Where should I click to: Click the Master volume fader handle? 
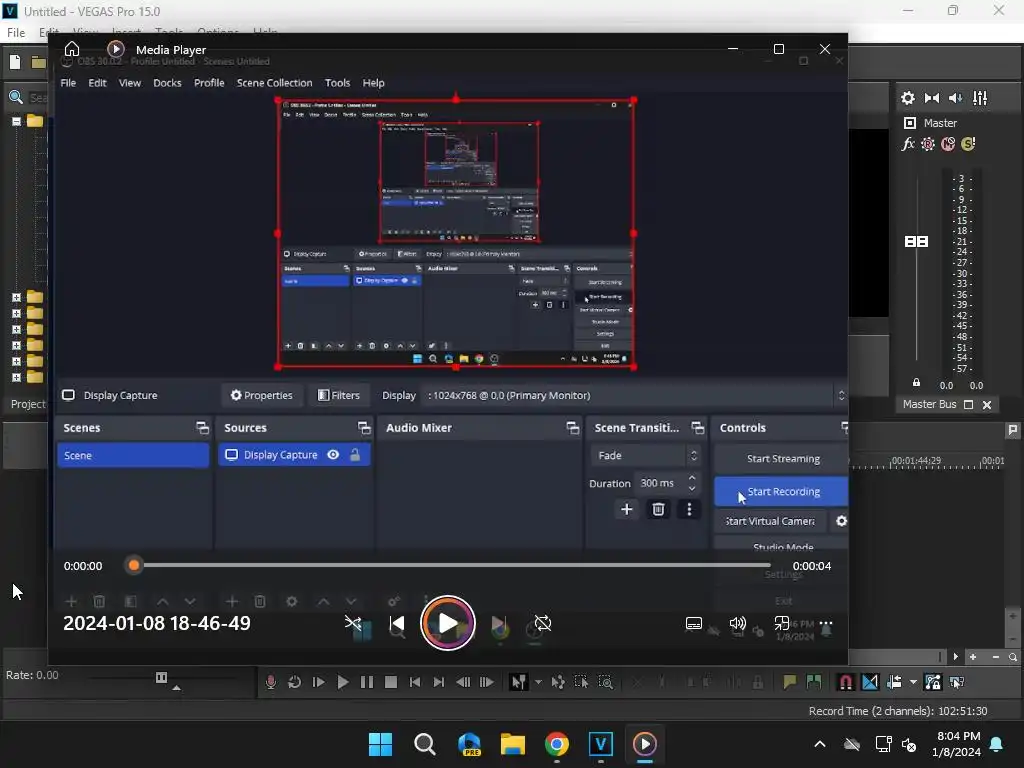pos(916,242)
